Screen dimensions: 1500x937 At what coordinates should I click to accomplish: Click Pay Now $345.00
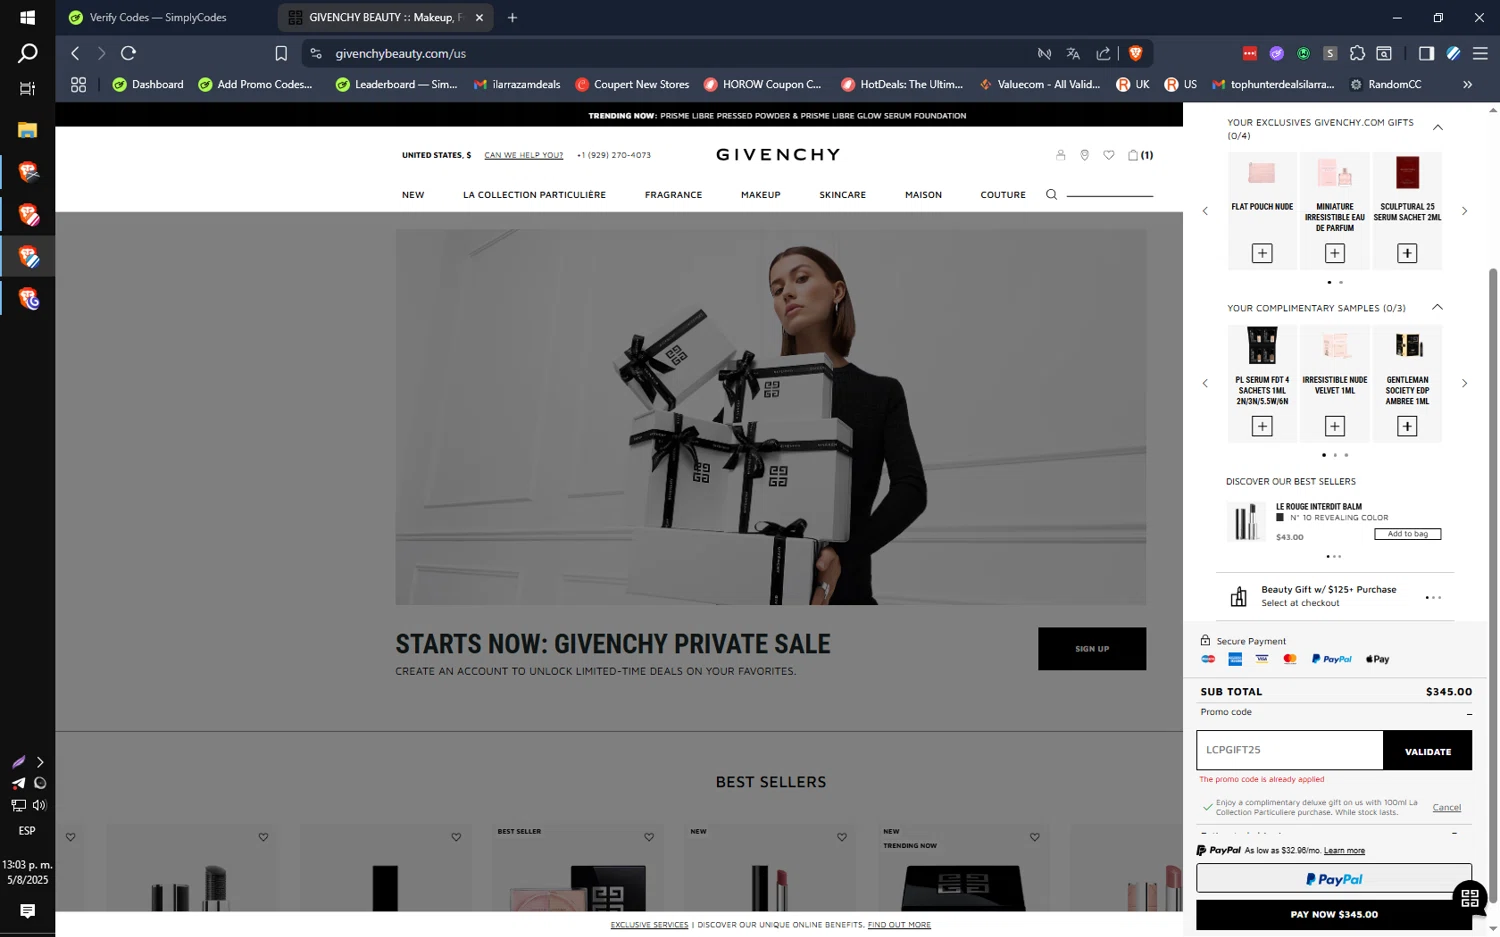[1334, 914]
